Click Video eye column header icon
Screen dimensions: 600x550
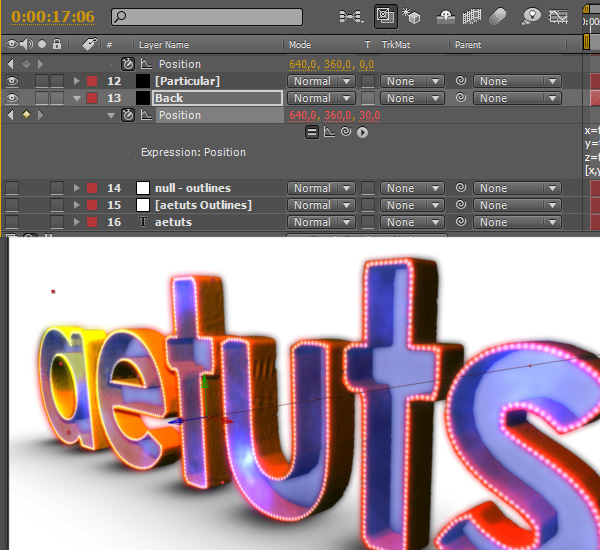click(x=12, y=44)
